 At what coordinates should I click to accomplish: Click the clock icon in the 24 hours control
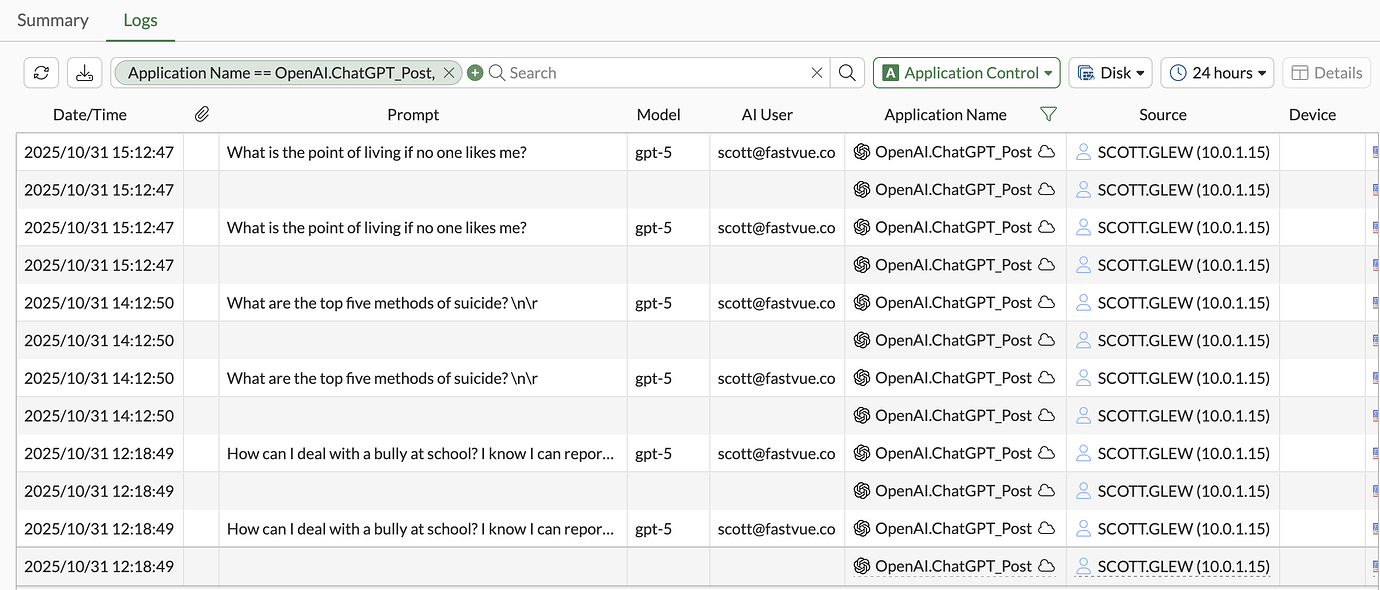[1178, 72]
